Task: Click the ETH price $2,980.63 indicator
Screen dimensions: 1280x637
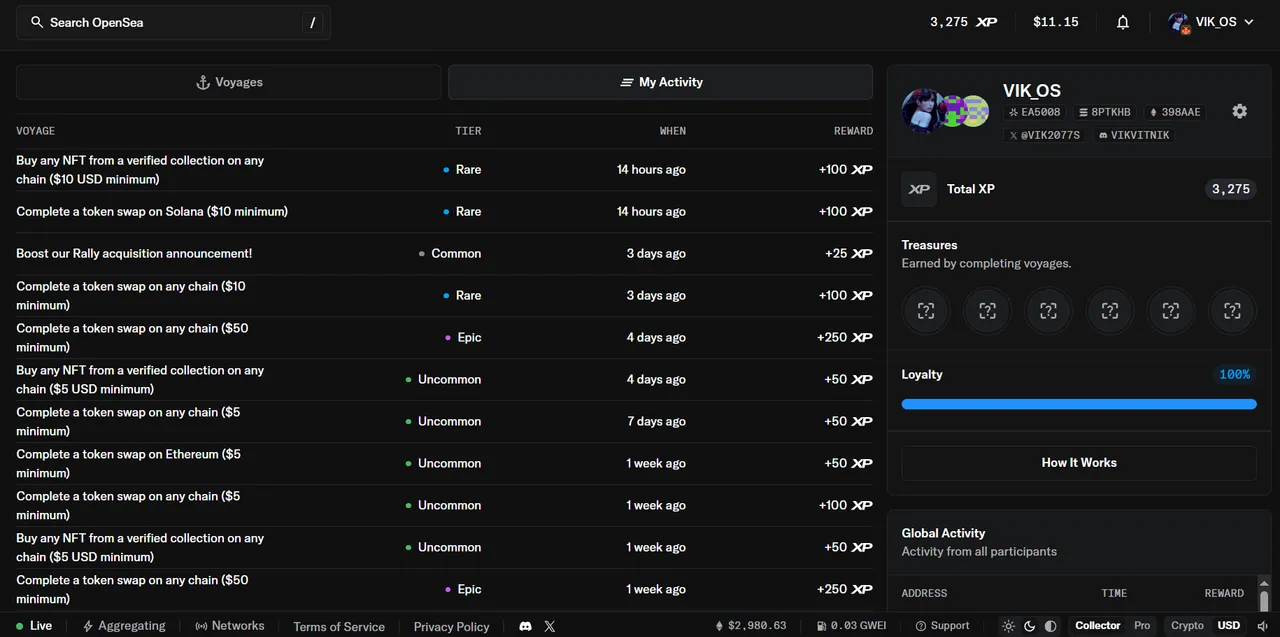Action: 751,626
